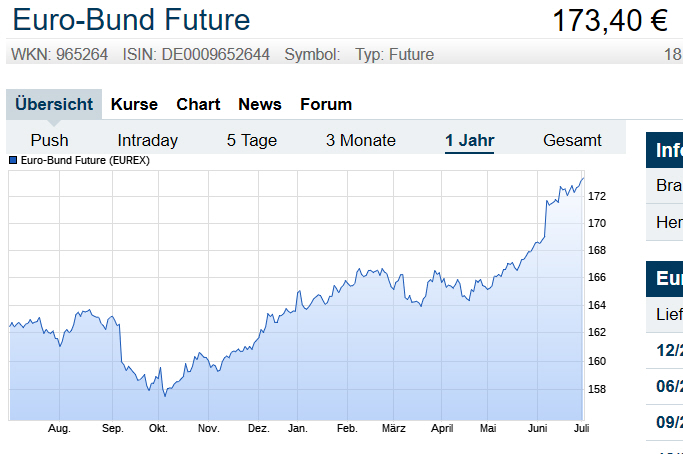
Task: Select the 1 Jahr chart range
Action: [470, 140]
